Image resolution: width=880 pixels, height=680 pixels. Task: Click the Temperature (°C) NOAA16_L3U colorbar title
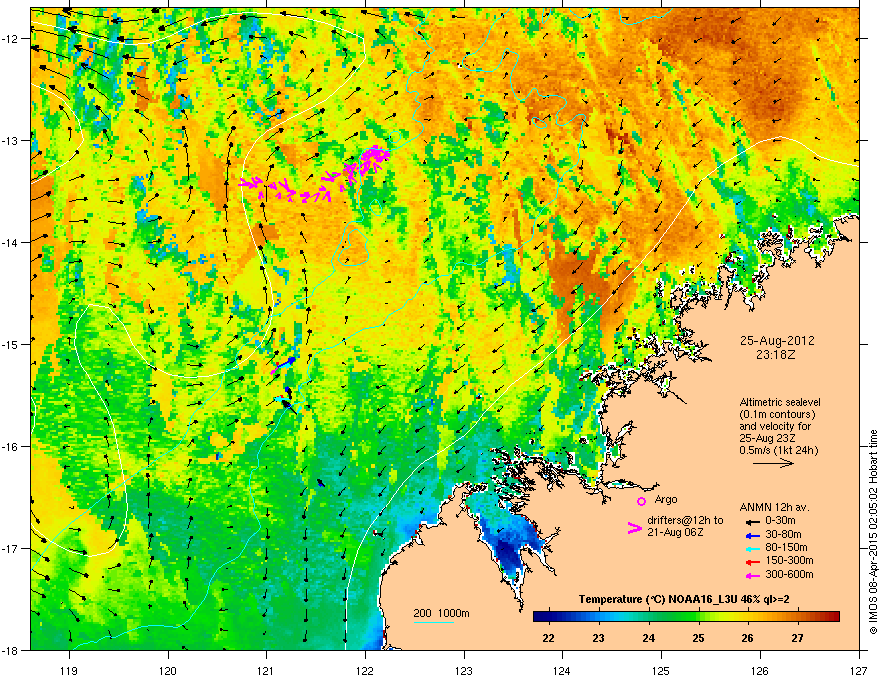coord(685,599)
